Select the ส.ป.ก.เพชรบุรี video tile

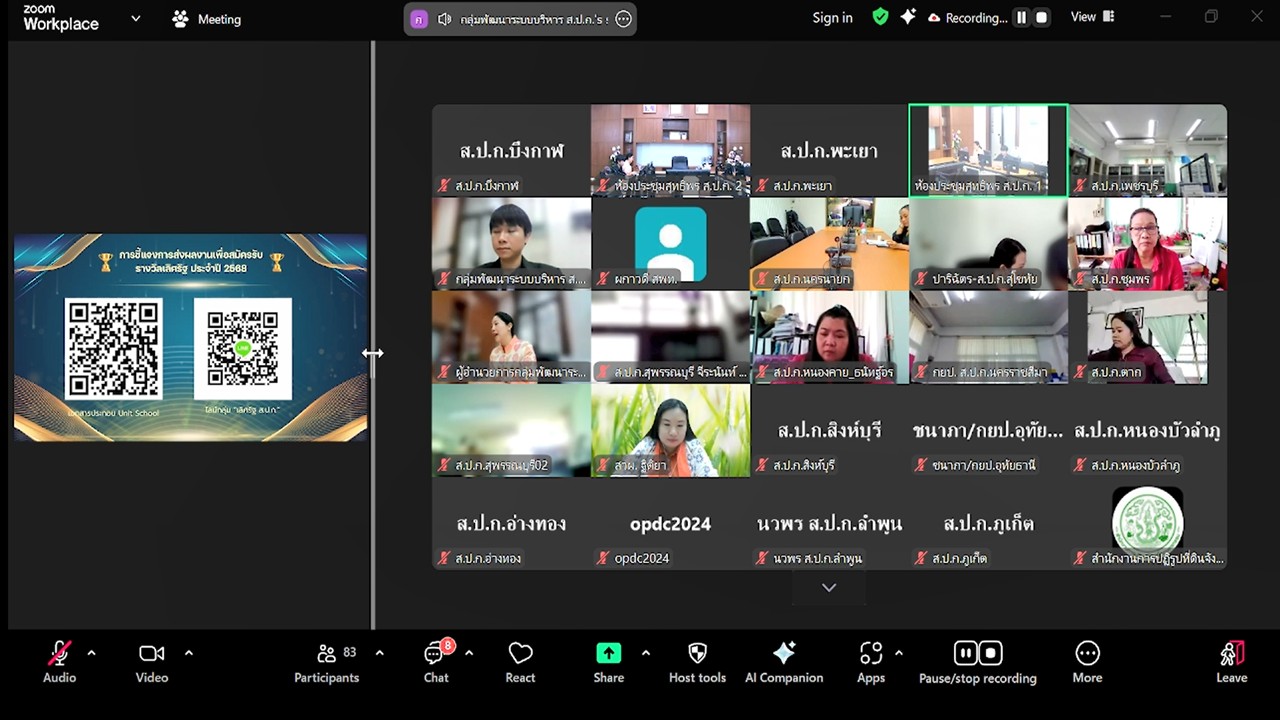pyautogui.click(x=1148, y=150)
